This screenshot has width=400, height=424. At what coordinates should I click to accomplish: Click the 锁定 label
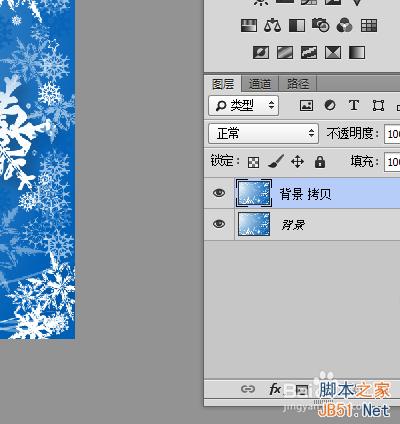(x=225, y=161)
